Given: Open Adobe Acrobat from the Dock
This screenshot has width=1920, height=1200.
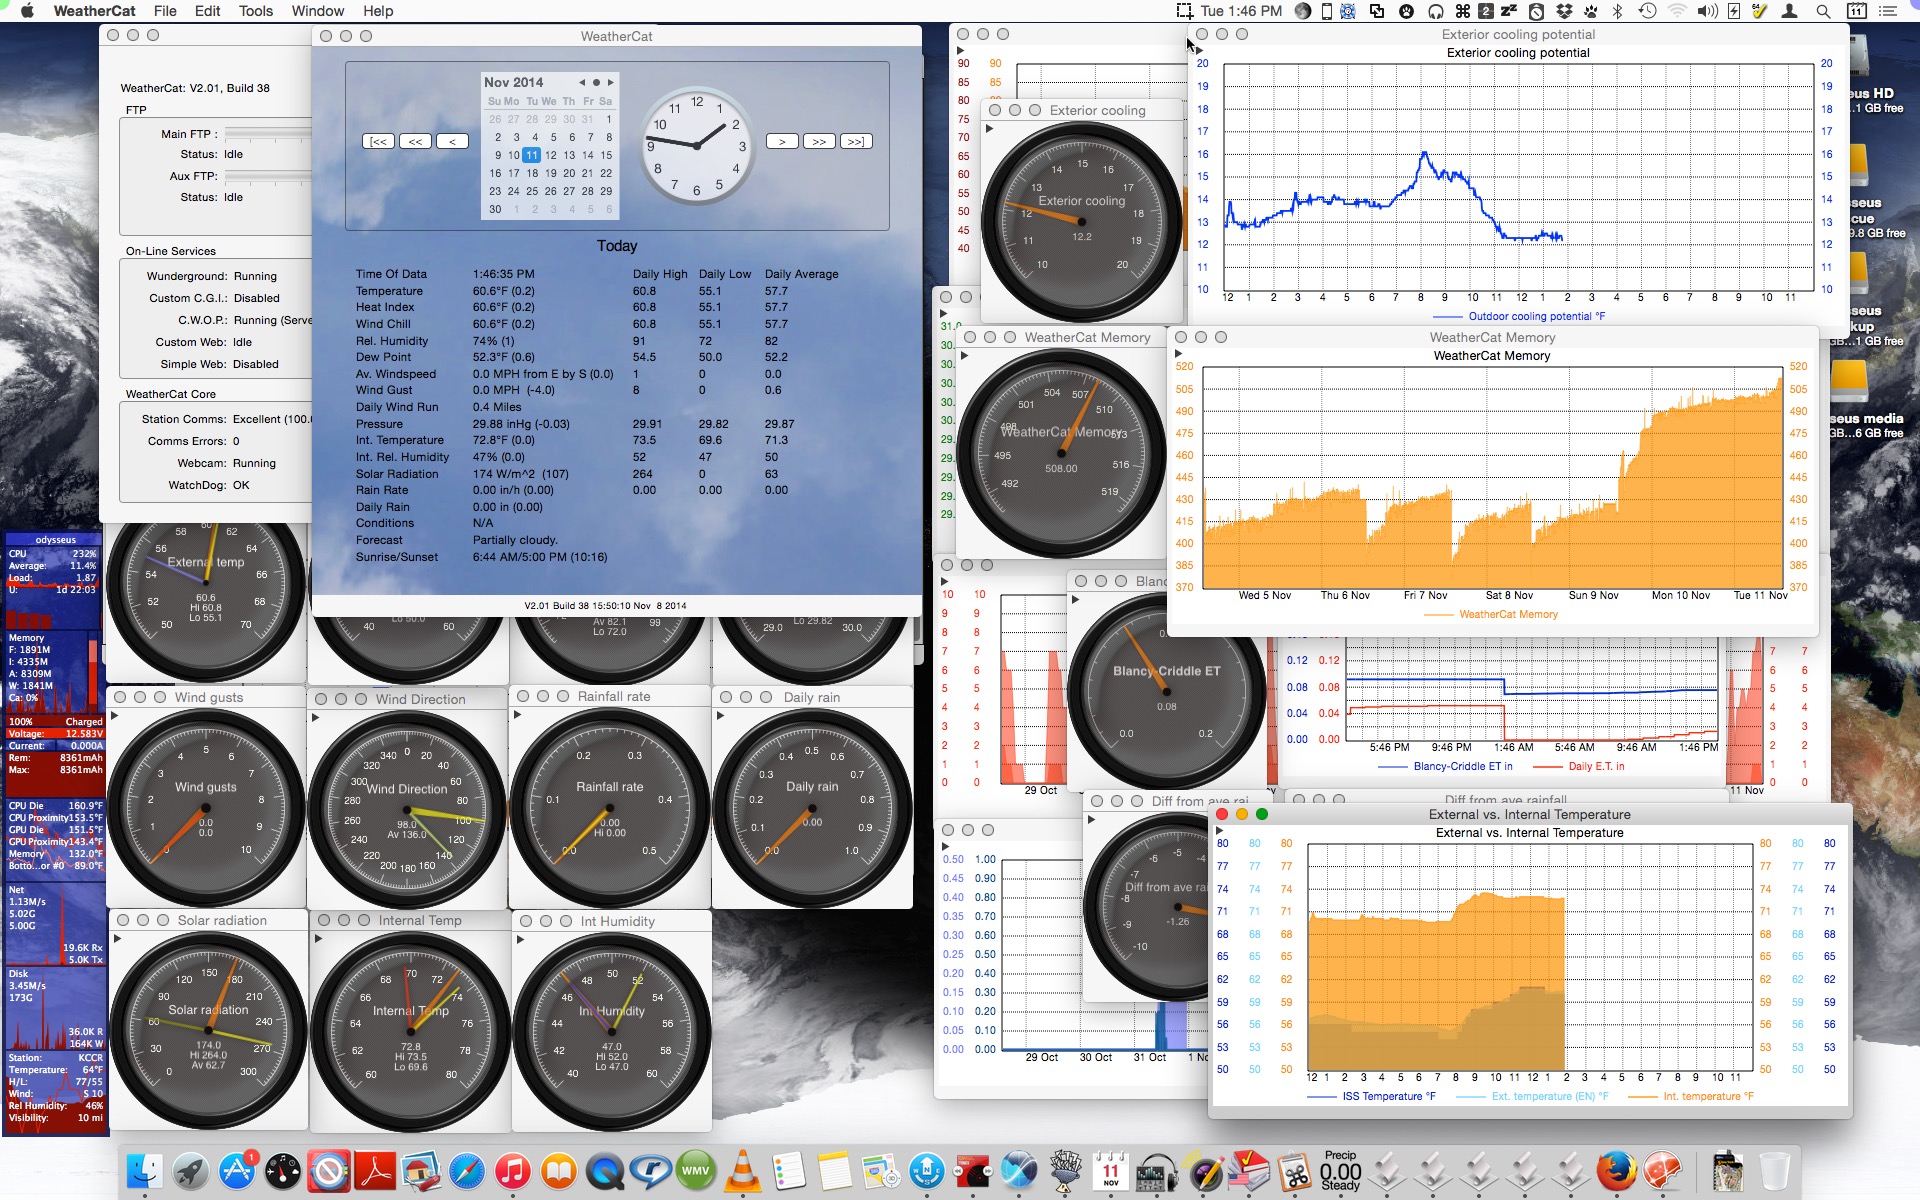Looking at the screenshot, I should pyautogui.click(x=375, y=1171).
